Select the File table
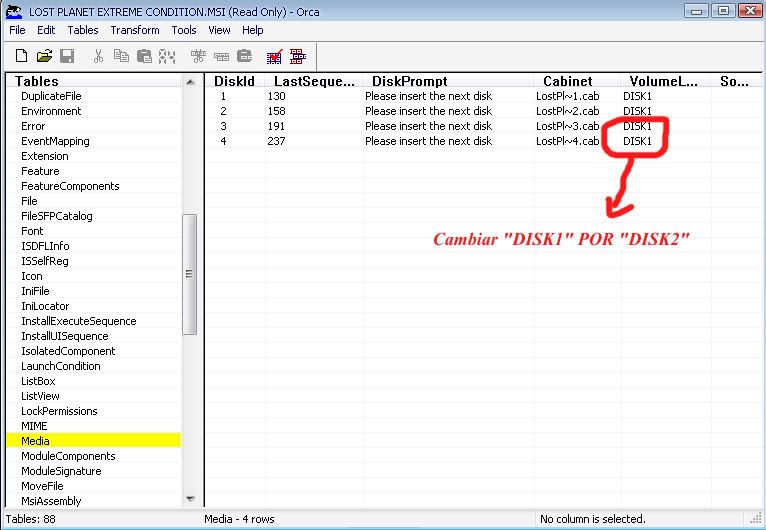 coord(29,201)
